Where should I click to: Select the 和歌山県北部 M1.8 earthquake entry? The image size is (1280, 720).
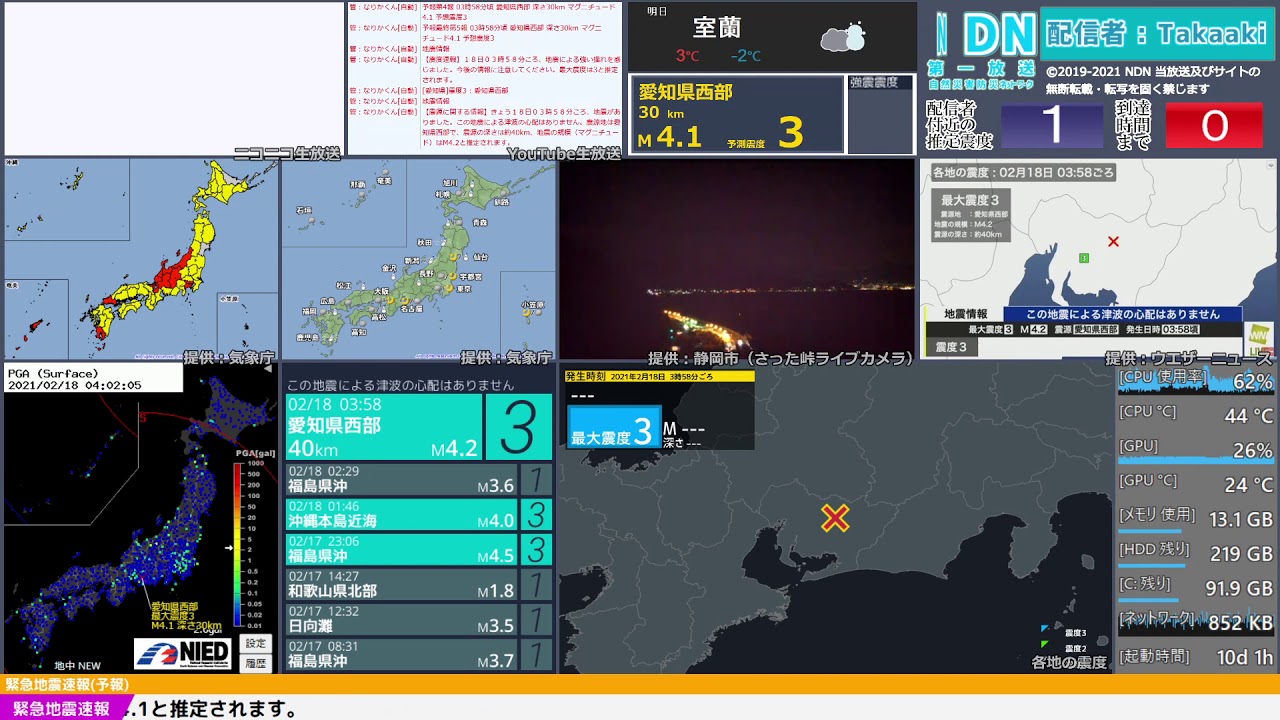pos(401,584)
